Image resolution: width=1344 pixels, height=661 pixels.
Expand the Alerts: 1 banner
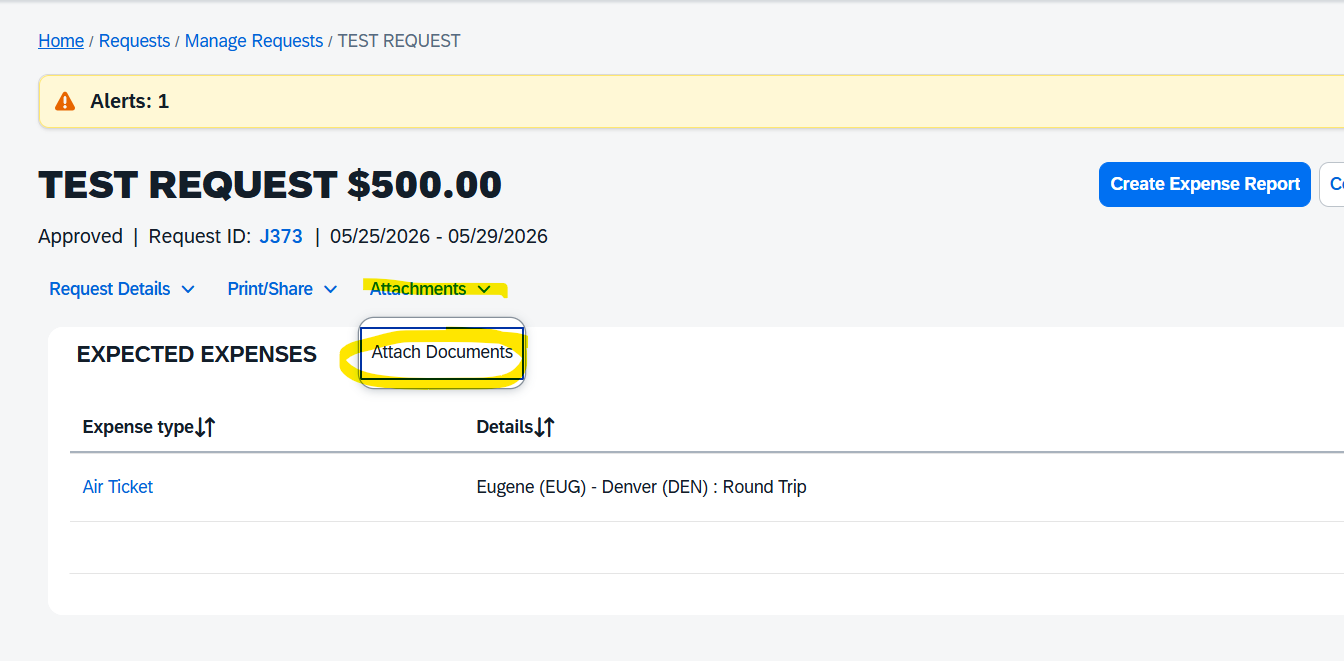click(x=129, y=101)
